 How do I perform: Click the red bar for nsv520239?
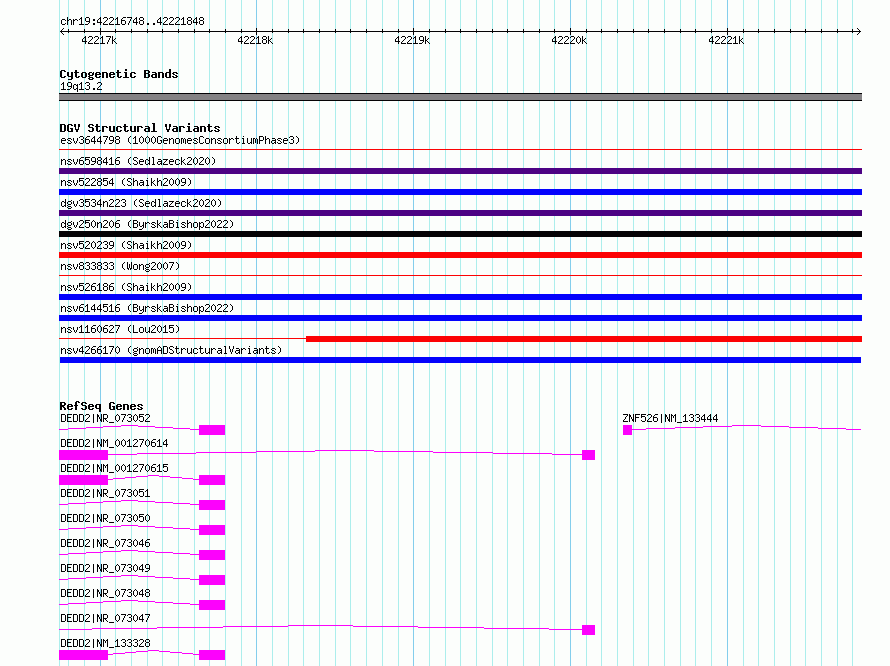point(460,255)
